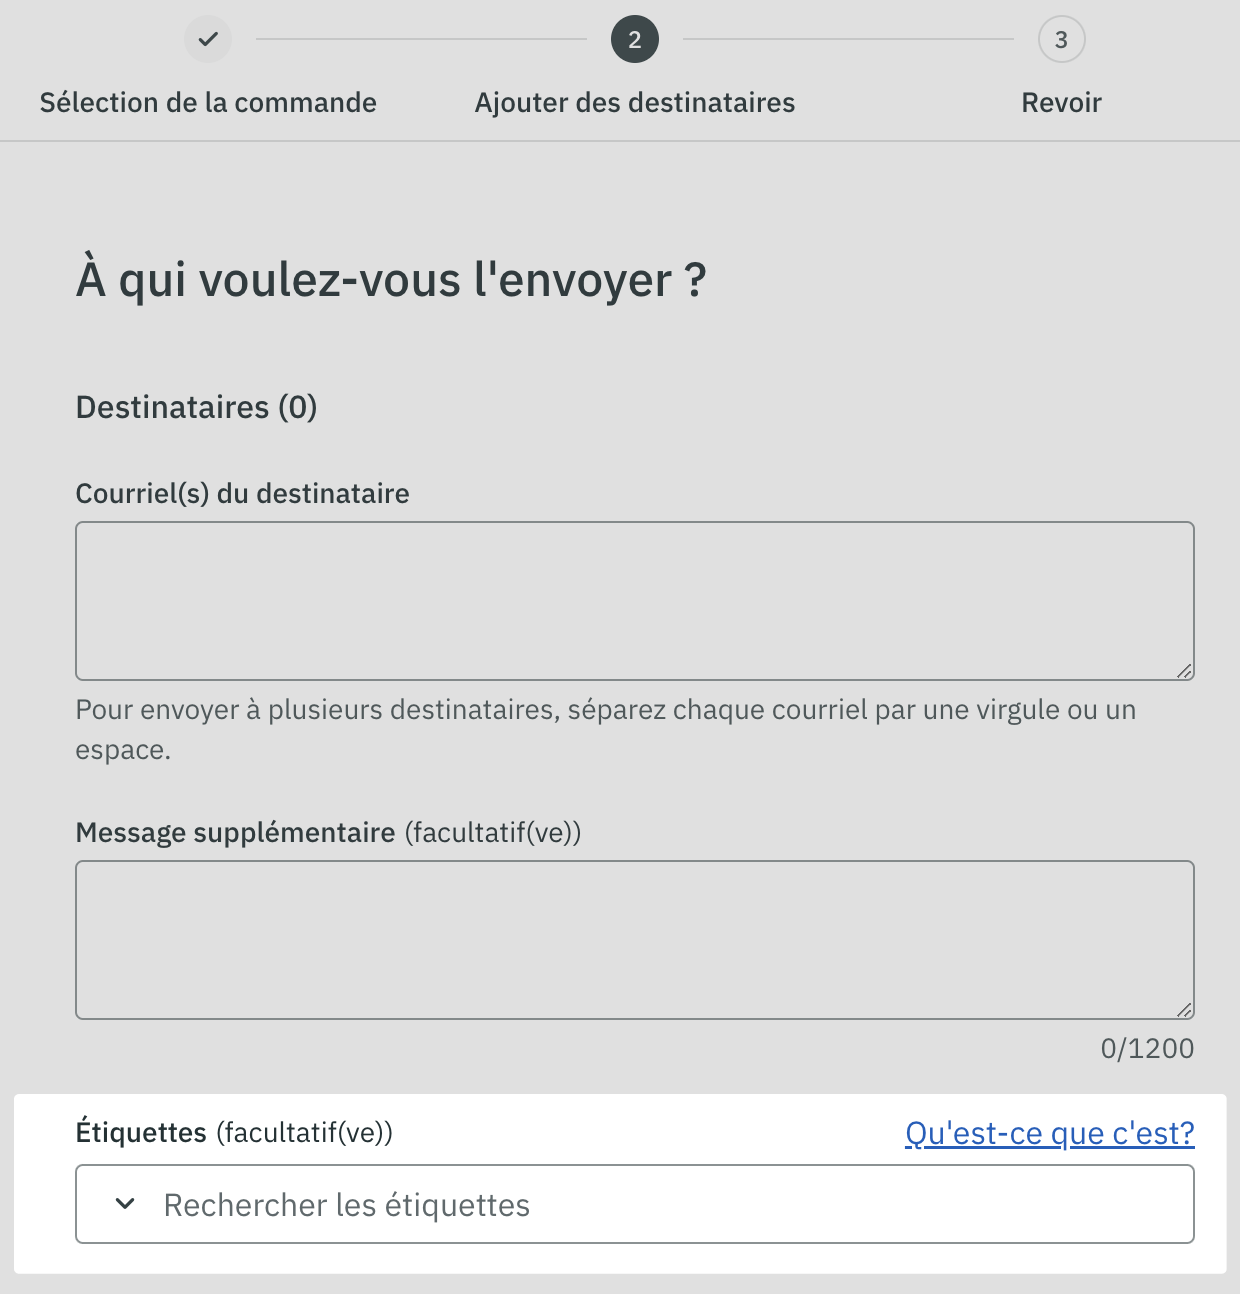Click the step 3 circle indicator

[x=1061, y=39]
